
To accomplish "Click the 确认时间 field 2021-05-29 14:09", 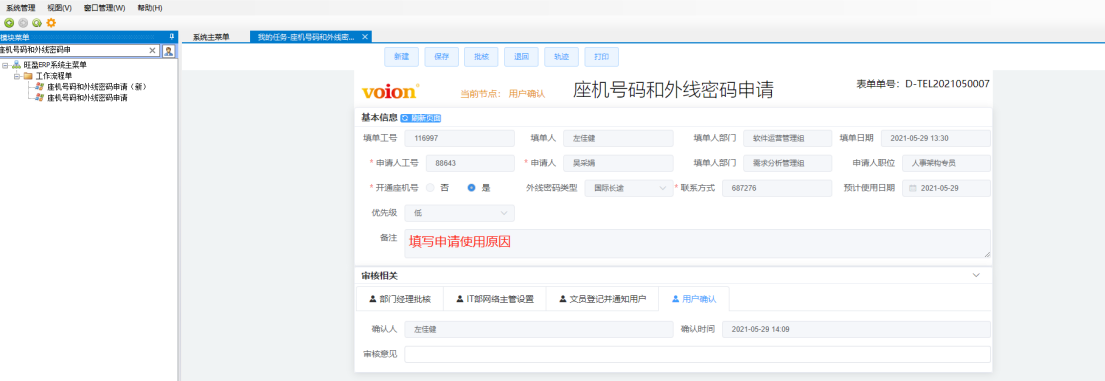I will 856,330.
